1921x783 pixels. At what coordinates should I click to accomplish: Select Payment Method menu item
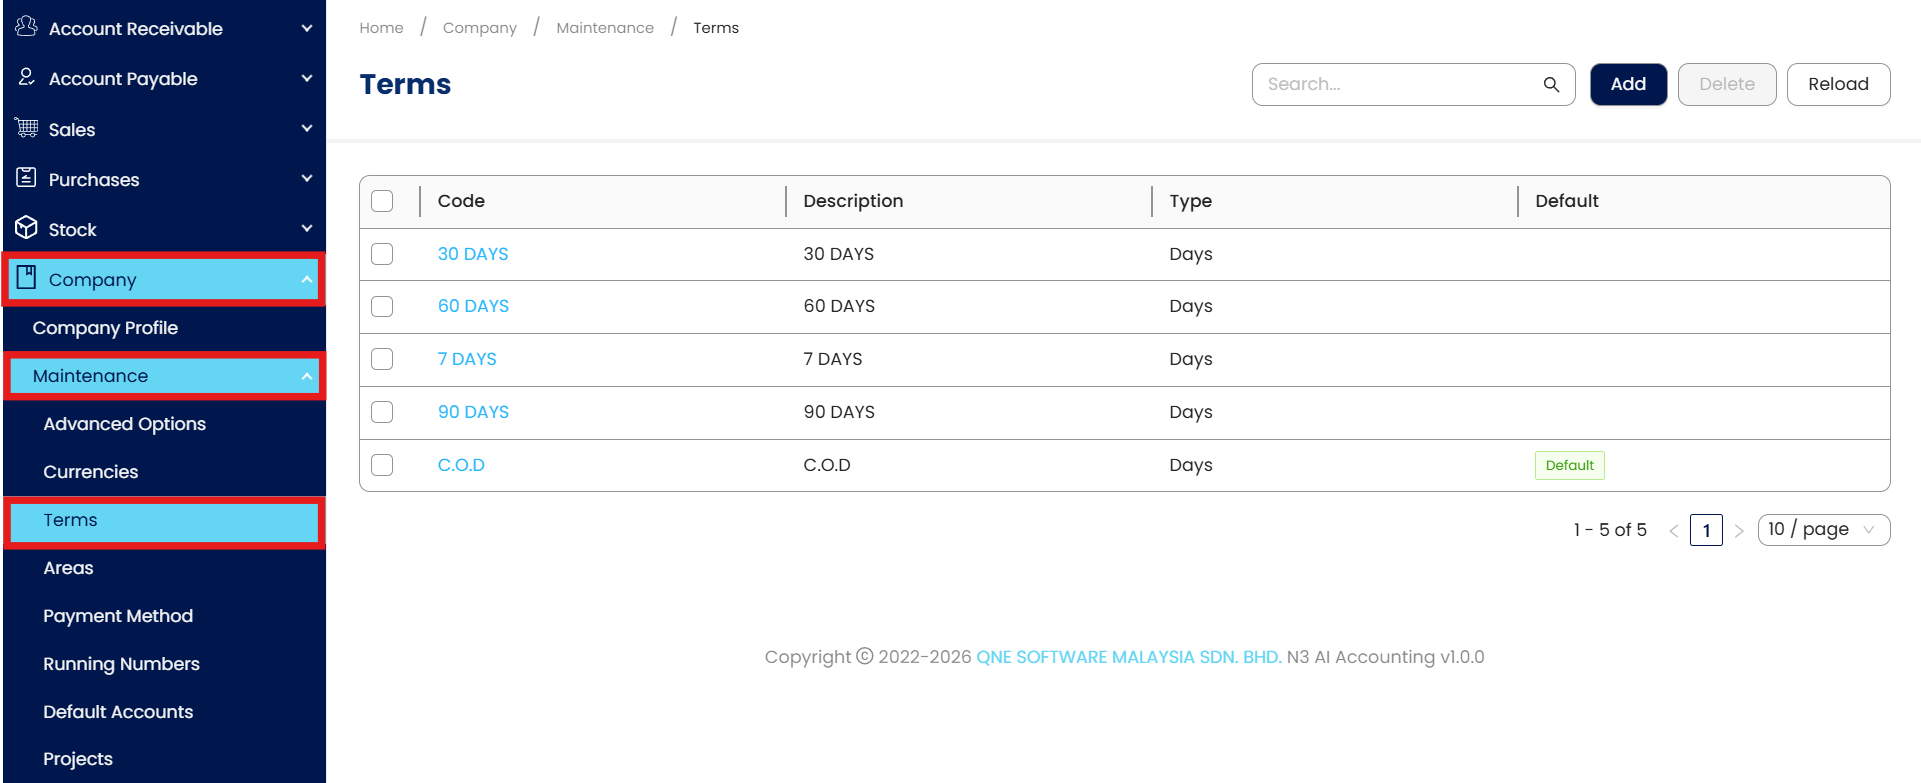[x=118, y=616]
